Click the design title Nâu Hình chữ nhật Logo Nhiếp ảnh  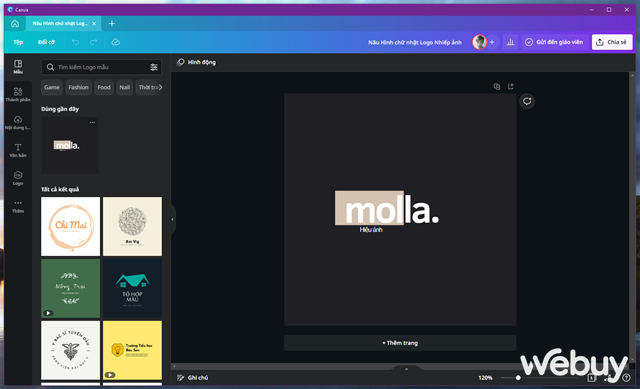coord(415,42)
